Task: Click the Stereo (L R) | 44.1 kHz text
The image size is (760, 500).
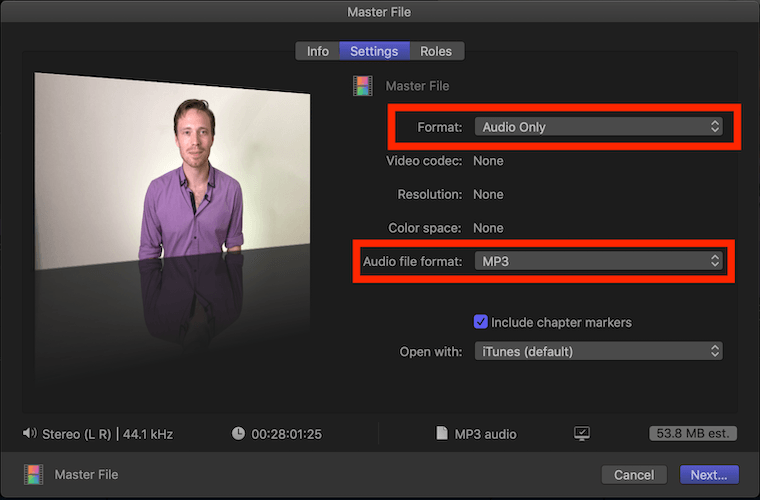Action: click(x=108, y=434)
